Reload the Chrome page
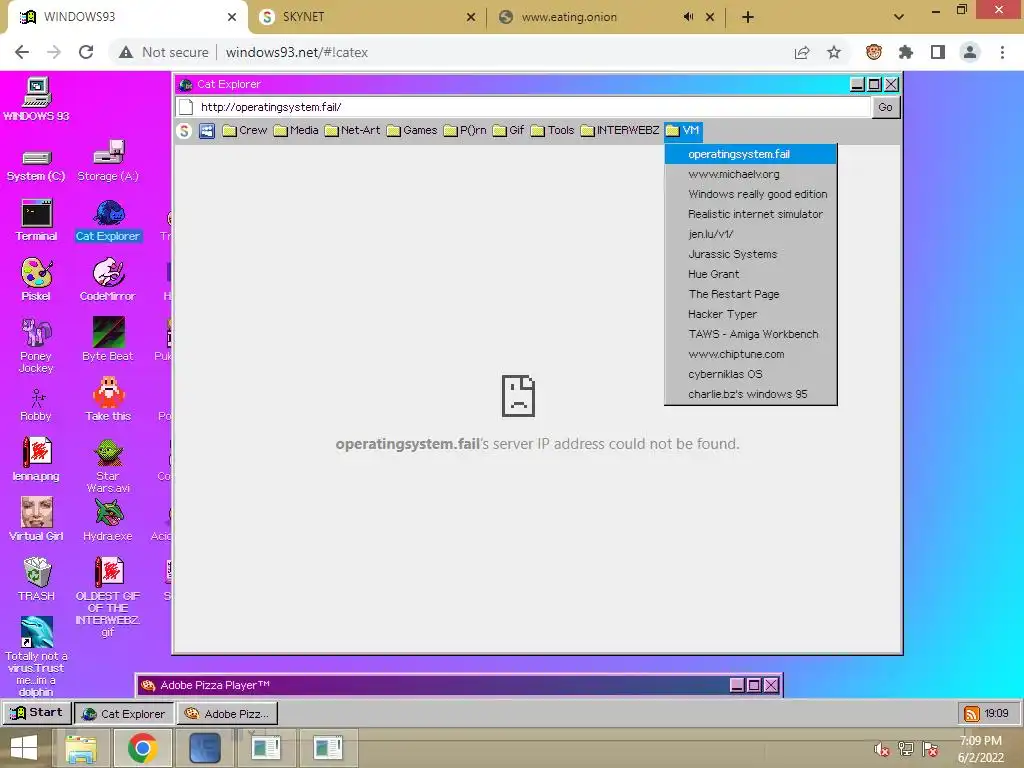The width and height of the screenshot is (1024, 768). pos(86,52)
